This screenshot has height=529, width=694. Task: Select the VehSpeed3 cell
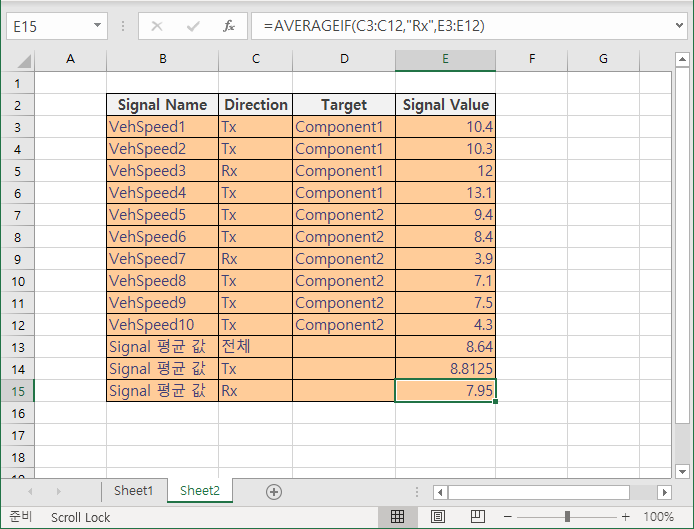point(162,171)
